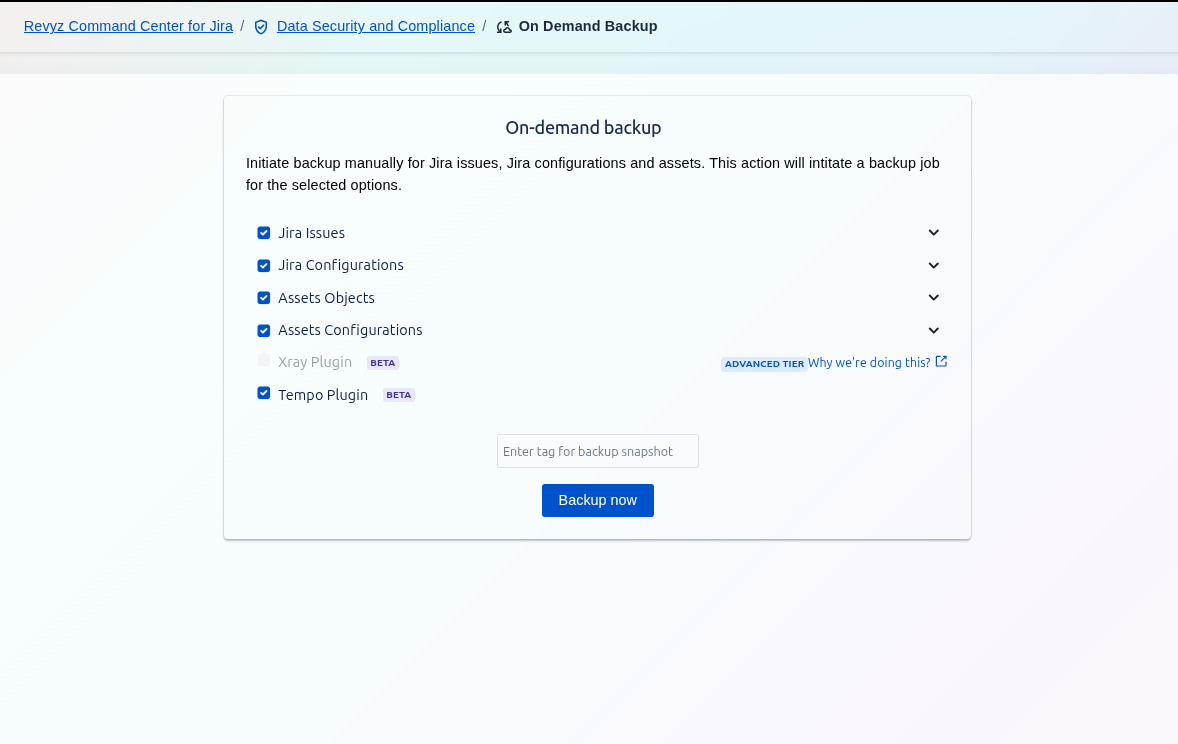
Task: Toggle the Assets Configurations checkbox
Action: [x=264, y=331]
